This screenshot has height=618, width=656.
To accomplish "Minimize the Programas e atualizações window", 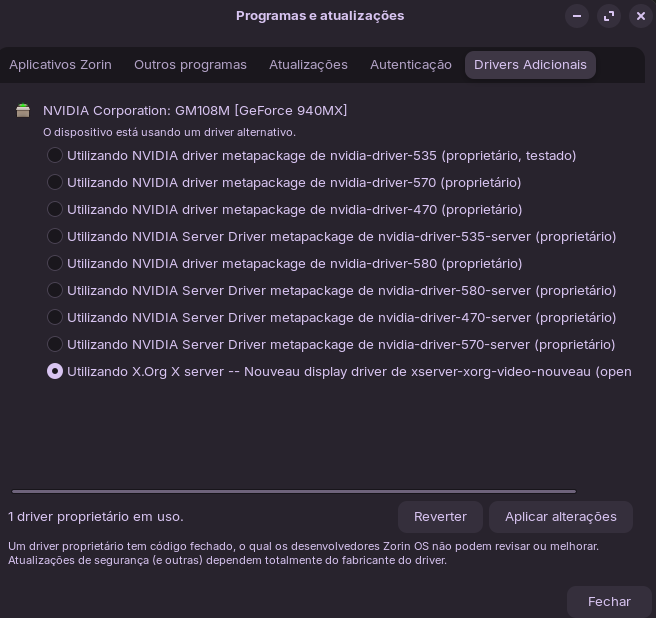I will tap(577, 16).
